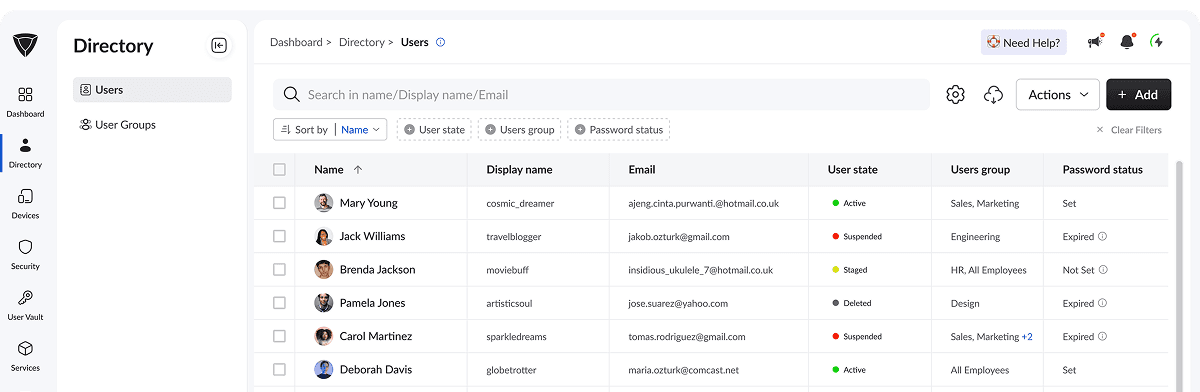The height and width of the screenshot is (392, 1200).
Task: Open announcements megaphone icon
Action: point(1095,42)
